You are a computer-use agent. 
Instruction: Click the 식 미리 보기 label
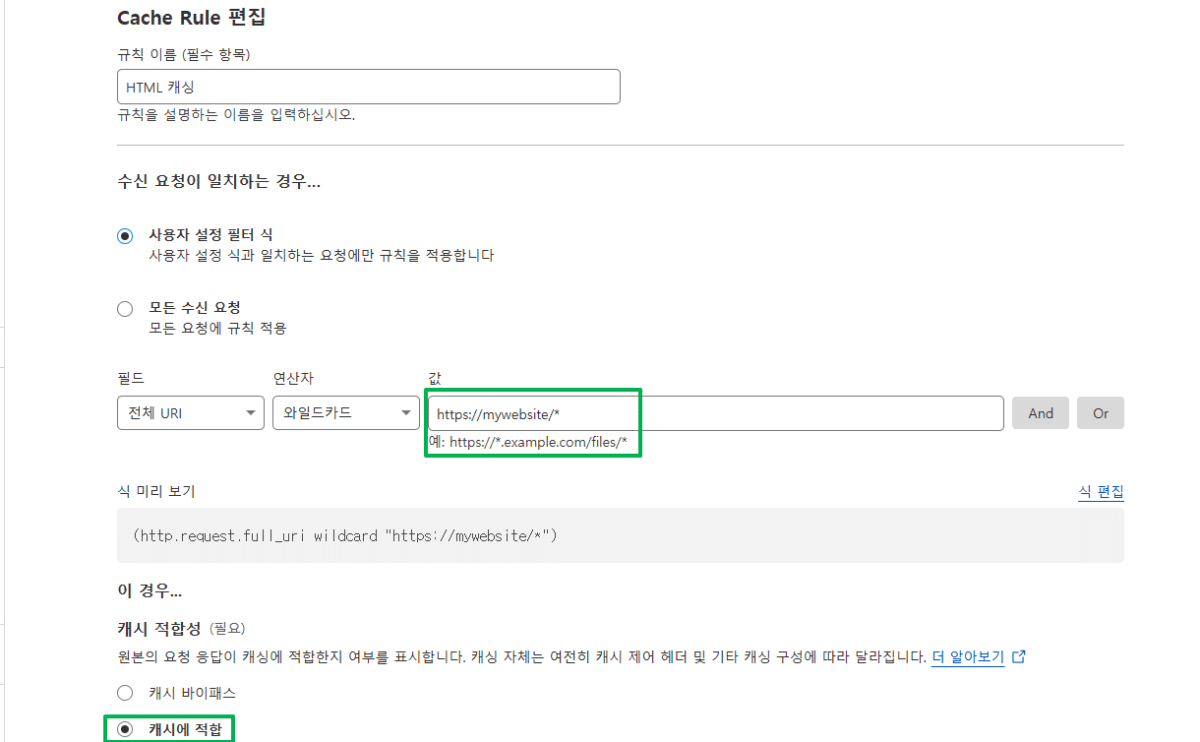pos(156,491)
